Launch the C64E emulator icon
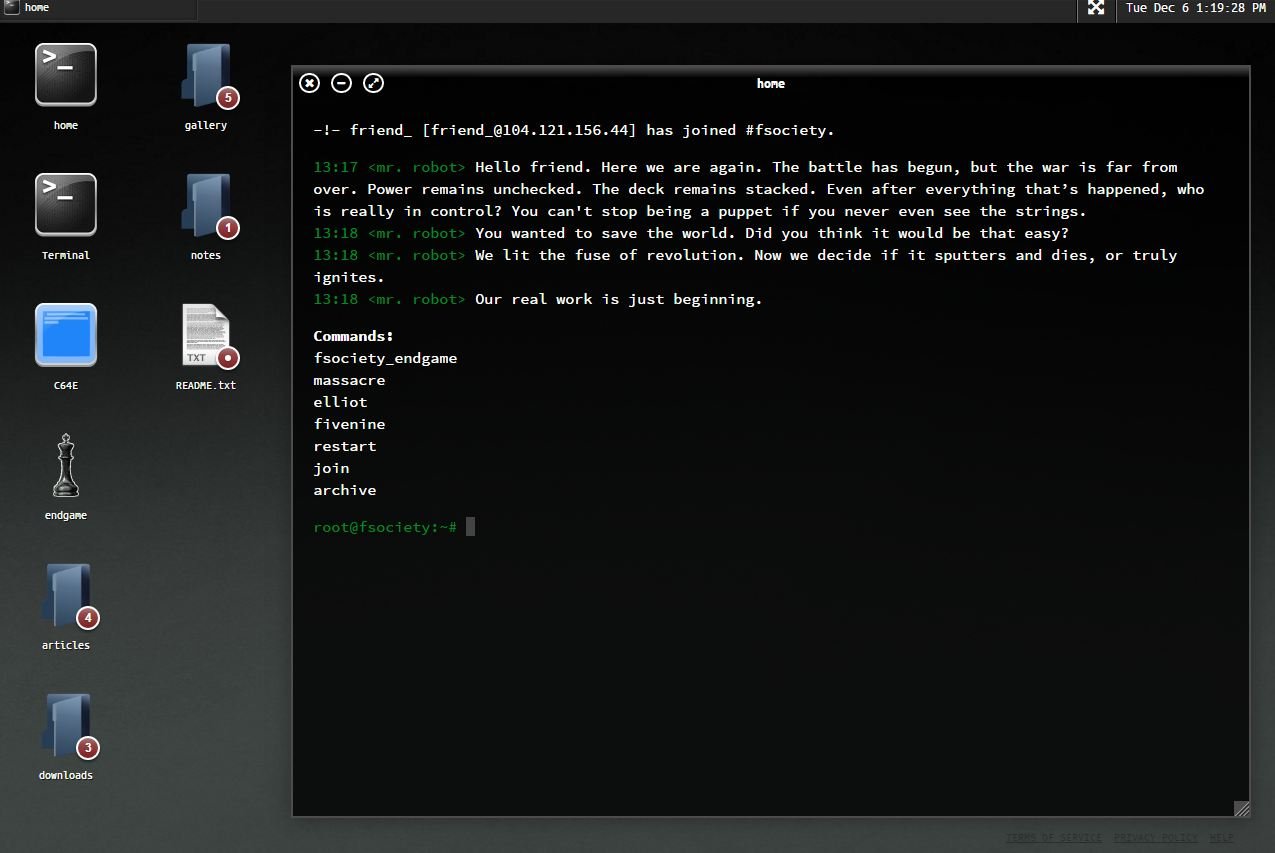 pyautogui.click(x=66, y=335)
